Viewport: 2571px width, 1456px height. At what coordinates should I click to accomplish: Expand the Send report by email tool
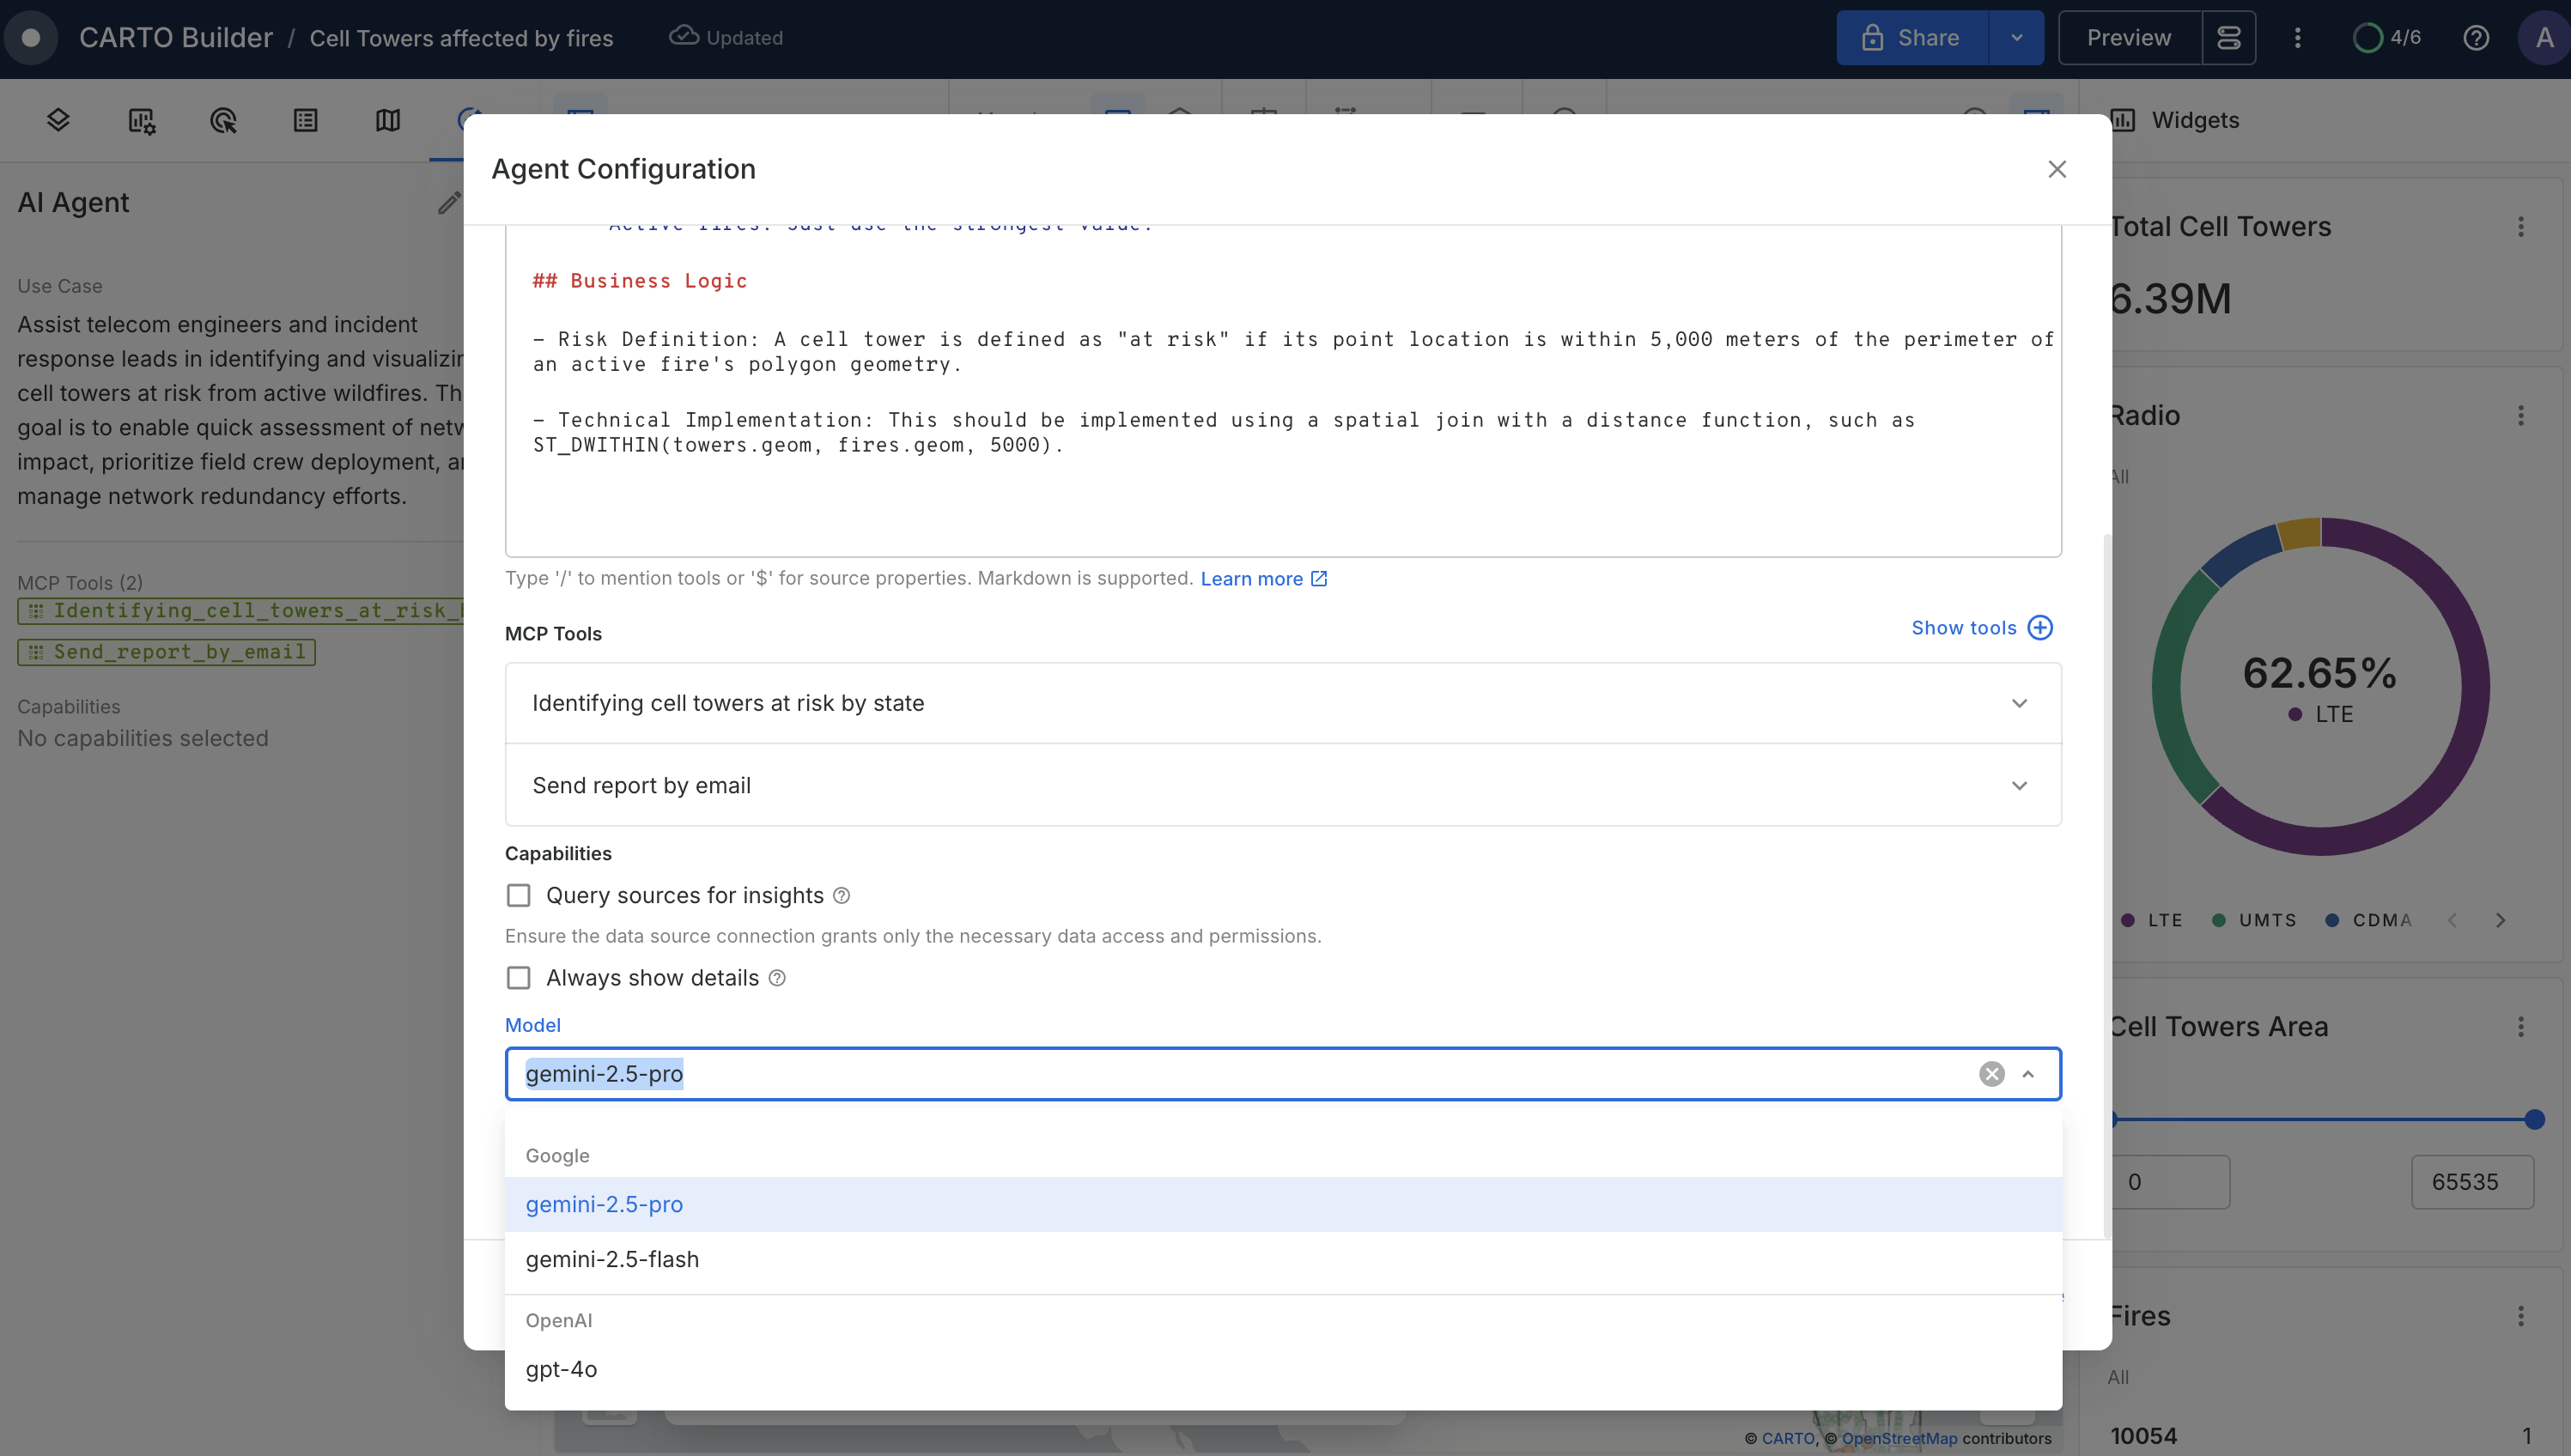[x=2019, y=786]
